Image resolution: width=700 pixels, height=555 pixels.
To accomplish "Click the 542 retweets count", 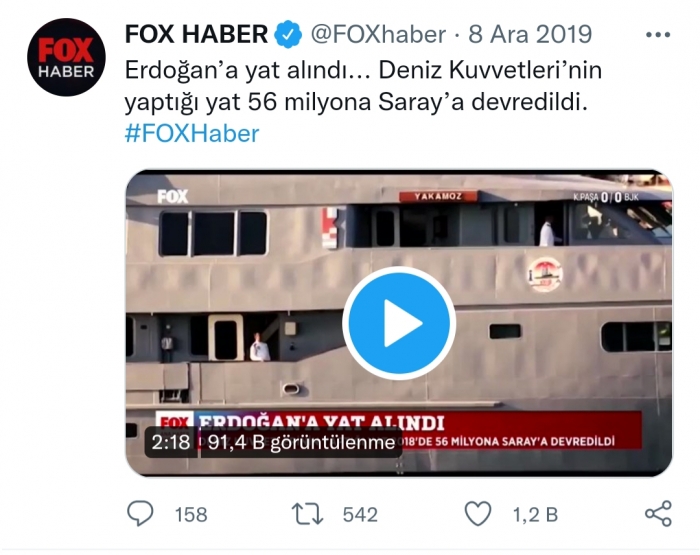I will pos(360,514).
